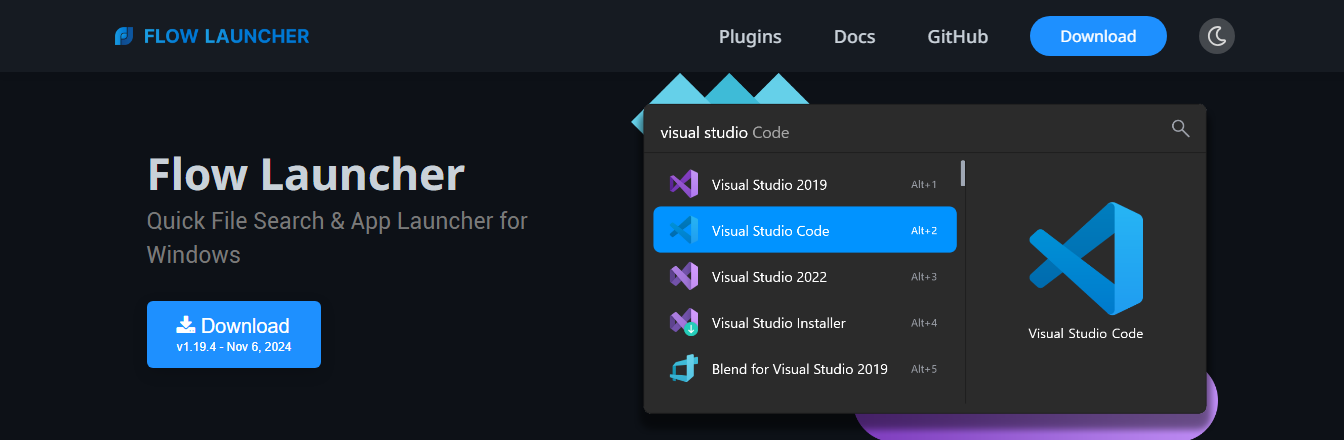Click the Blend for Visual Studio 2019 icon
Viewport: 1344px width, 440px height.
coord(683,368)
